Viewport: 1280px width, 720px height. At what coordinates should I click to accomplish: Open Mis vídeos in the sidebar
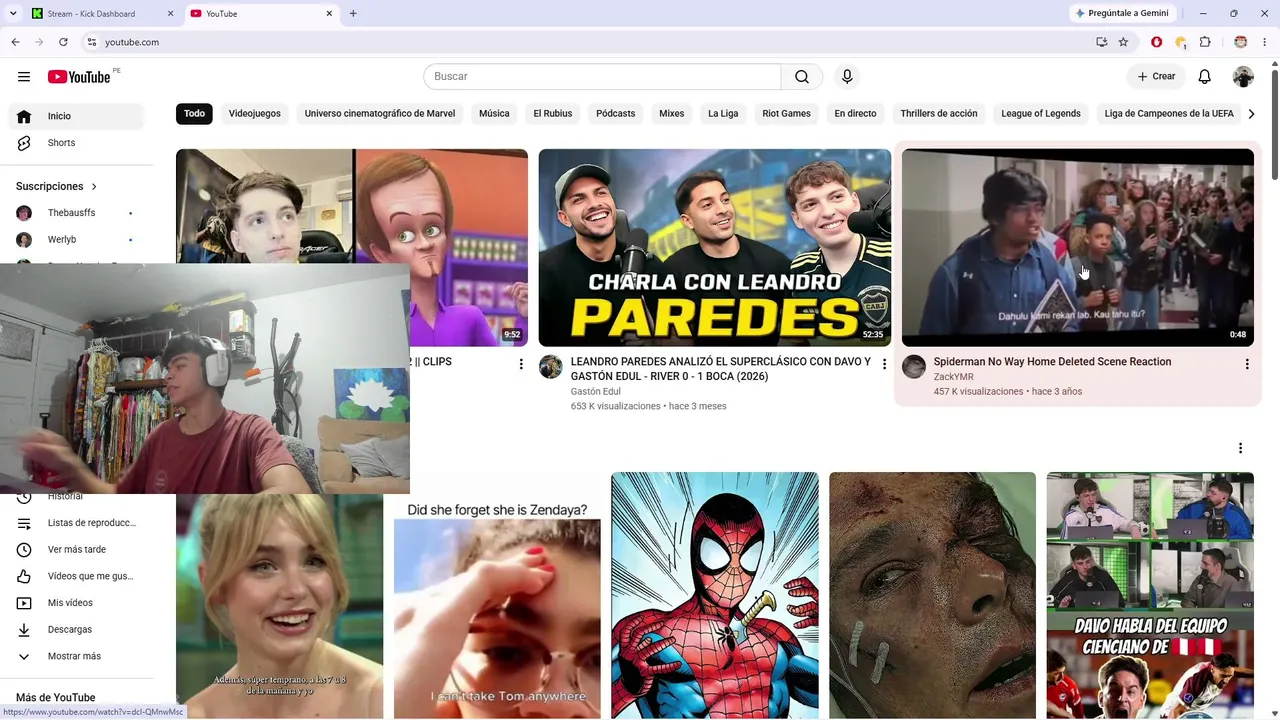[76, 603]
